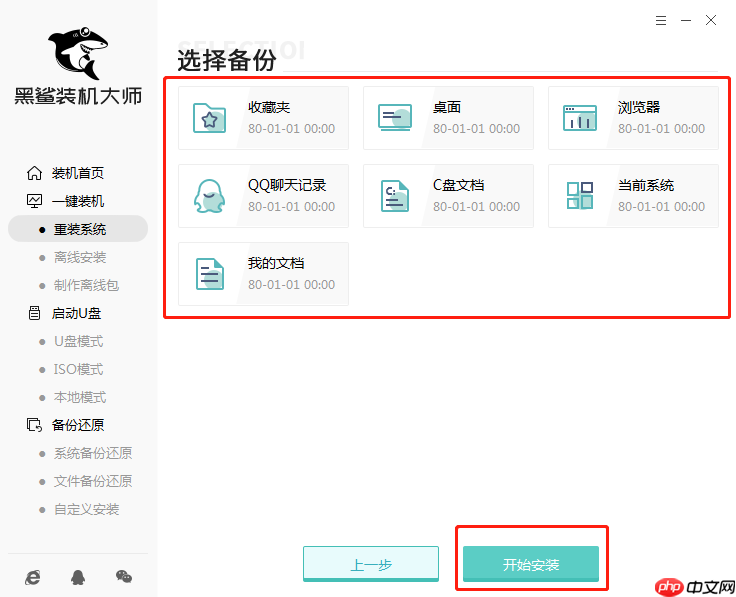The height and width of the screenshot is (597, 736).
Task: Select 系统备份还原 in sidebar
Action: 93,453
